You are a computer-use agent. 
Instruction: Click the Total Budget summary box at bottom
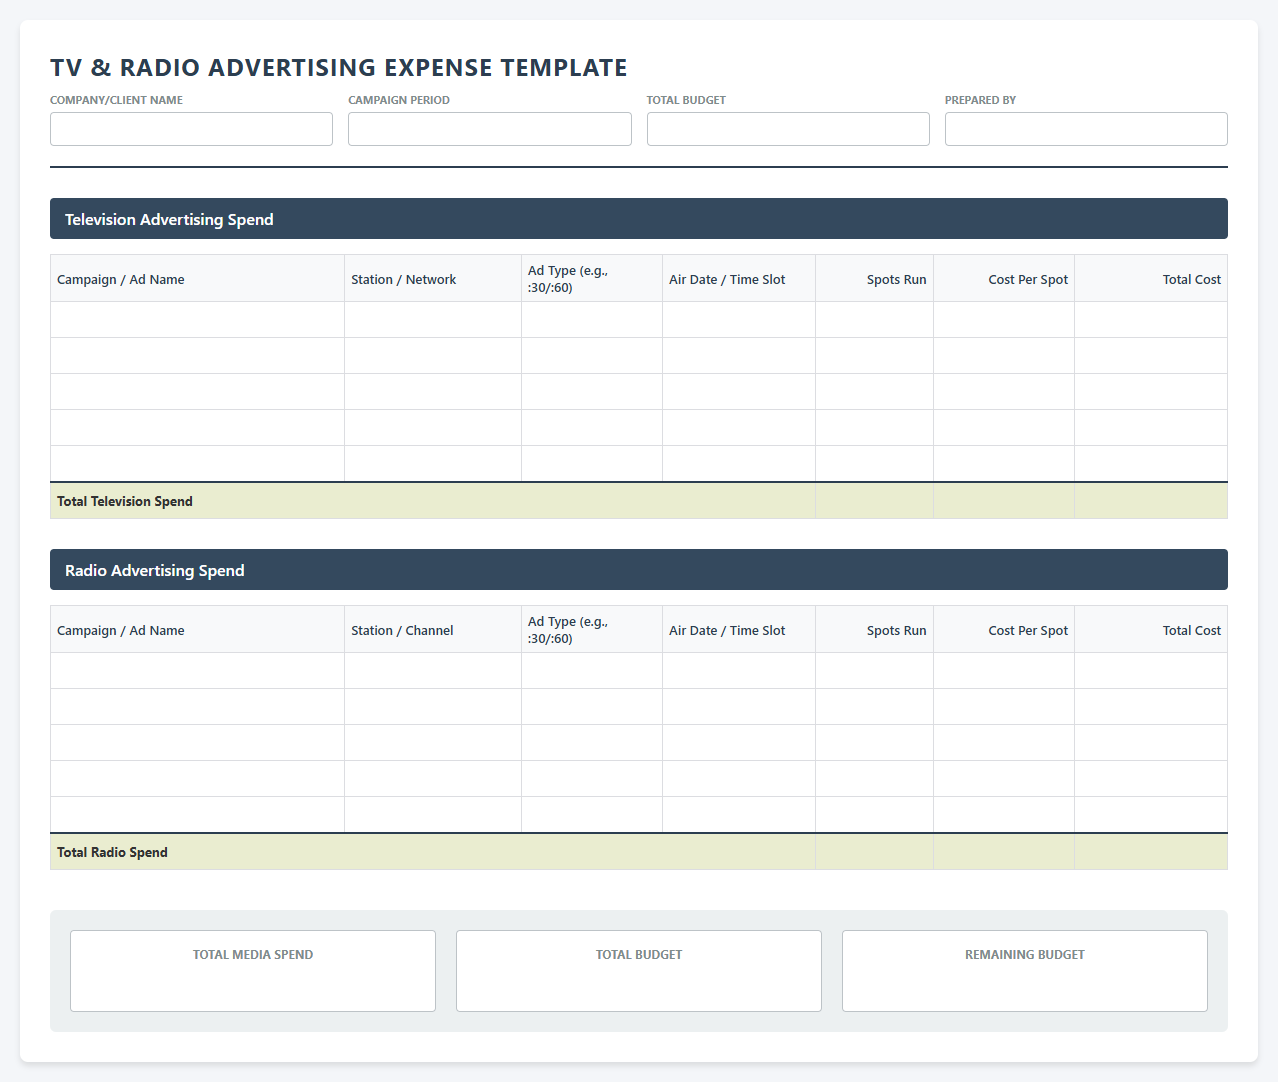(x=639, y=971)
